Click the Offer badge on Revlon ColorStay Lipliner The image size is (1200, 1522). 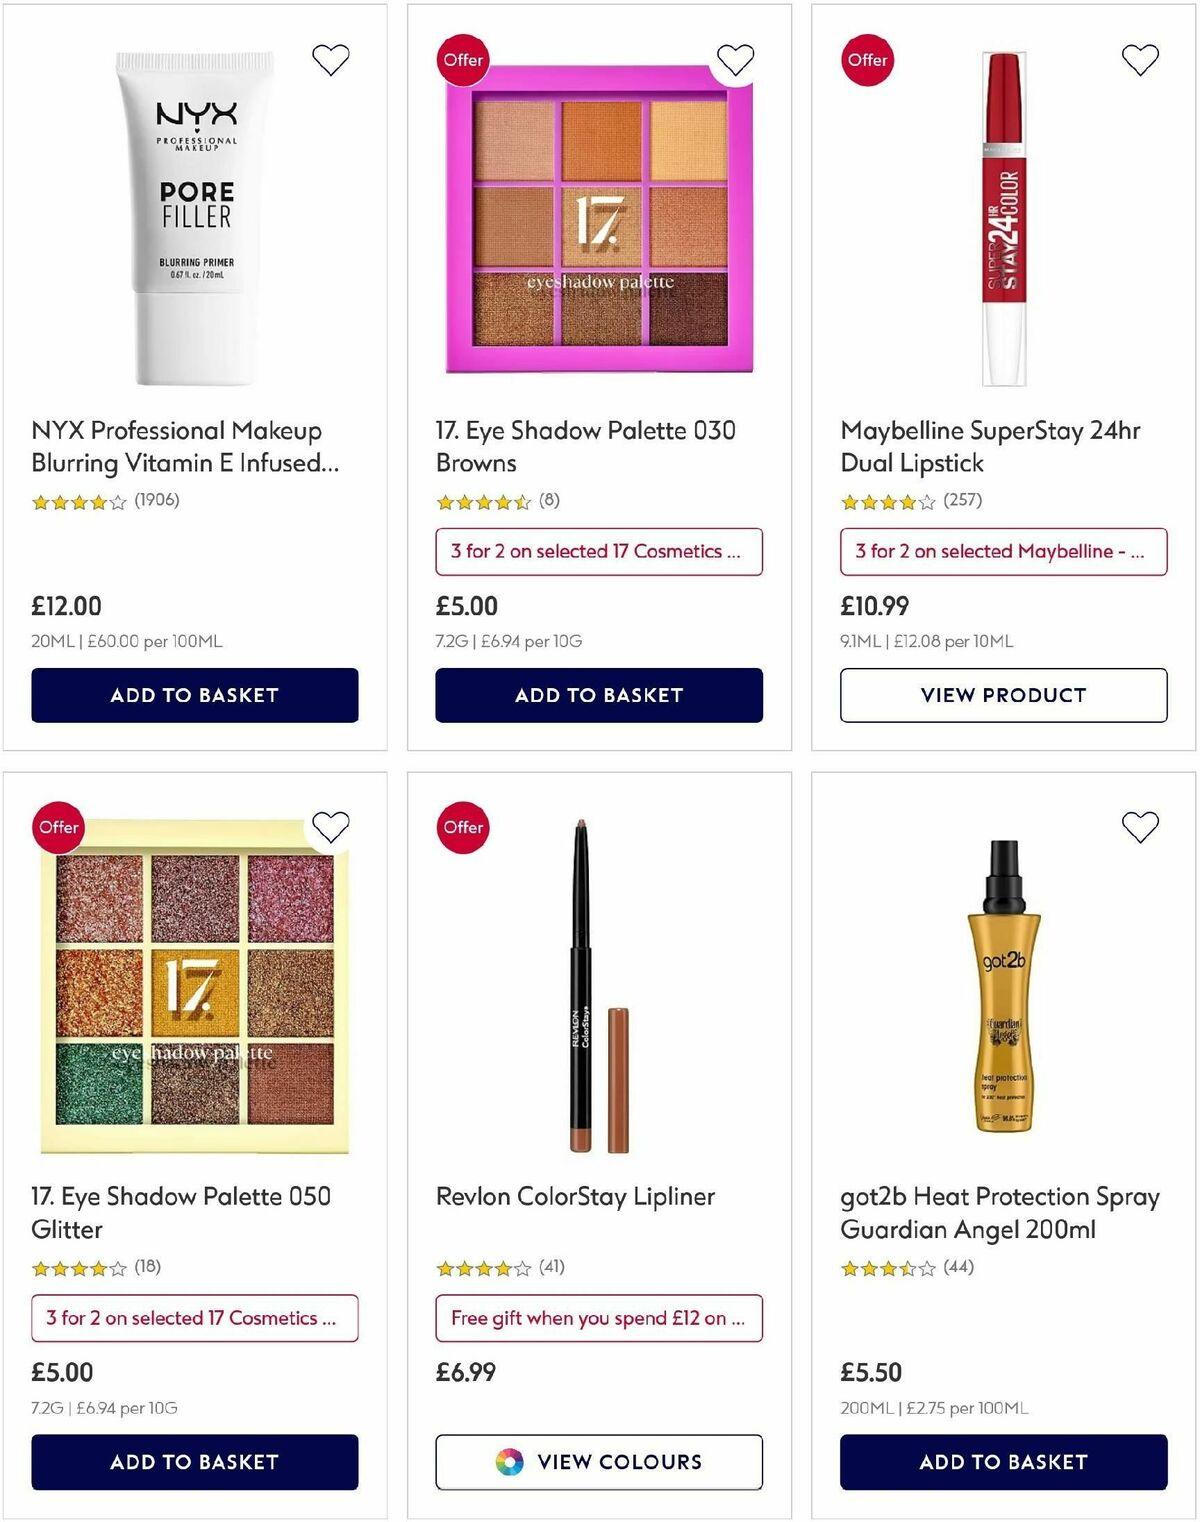tap(462, 827)
